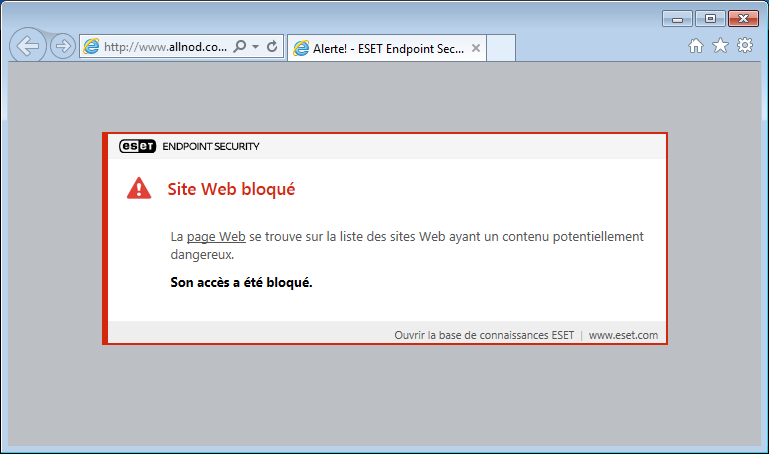Click the 'ENDPOINT SECURITY' header text
Screen dimensions: 769x454
[211, 147]
